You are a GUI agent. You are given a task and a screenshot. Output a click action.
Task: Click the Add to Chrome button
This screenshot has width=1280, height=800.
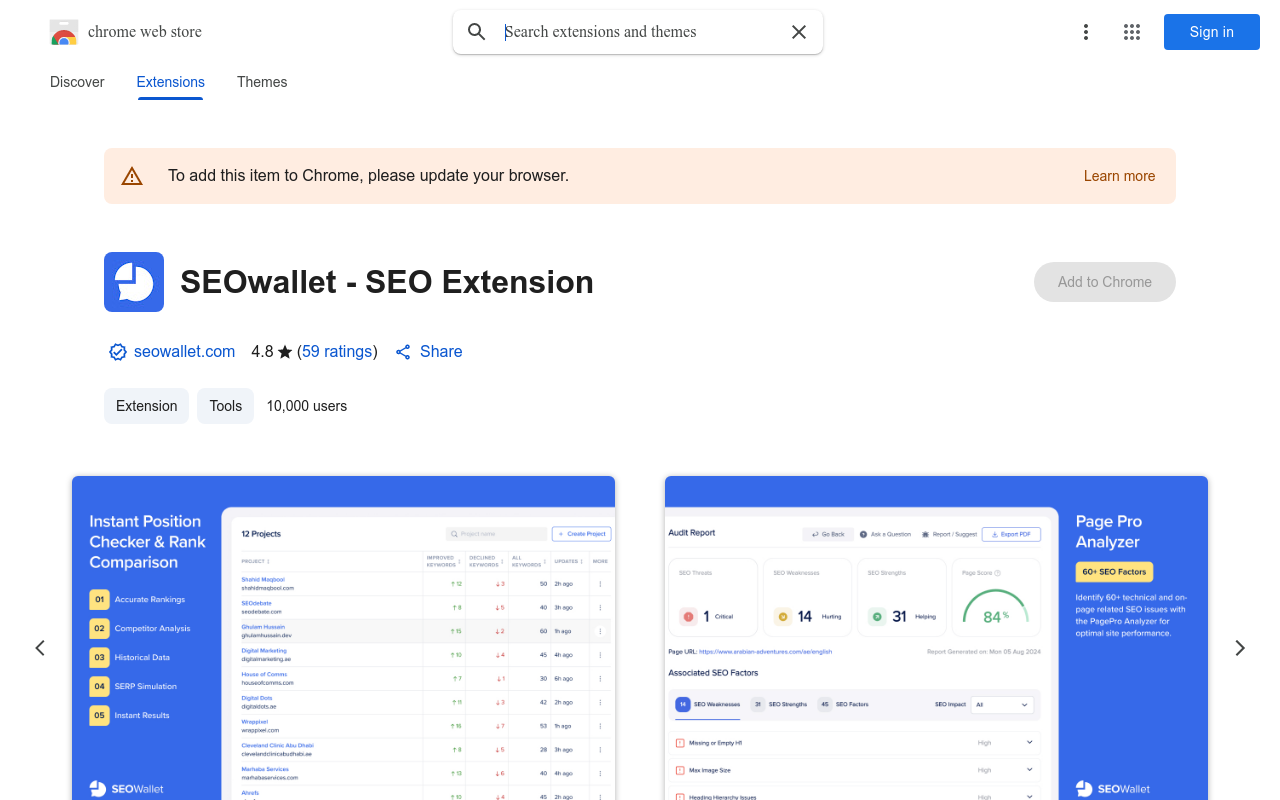(x=1105, y=282)
